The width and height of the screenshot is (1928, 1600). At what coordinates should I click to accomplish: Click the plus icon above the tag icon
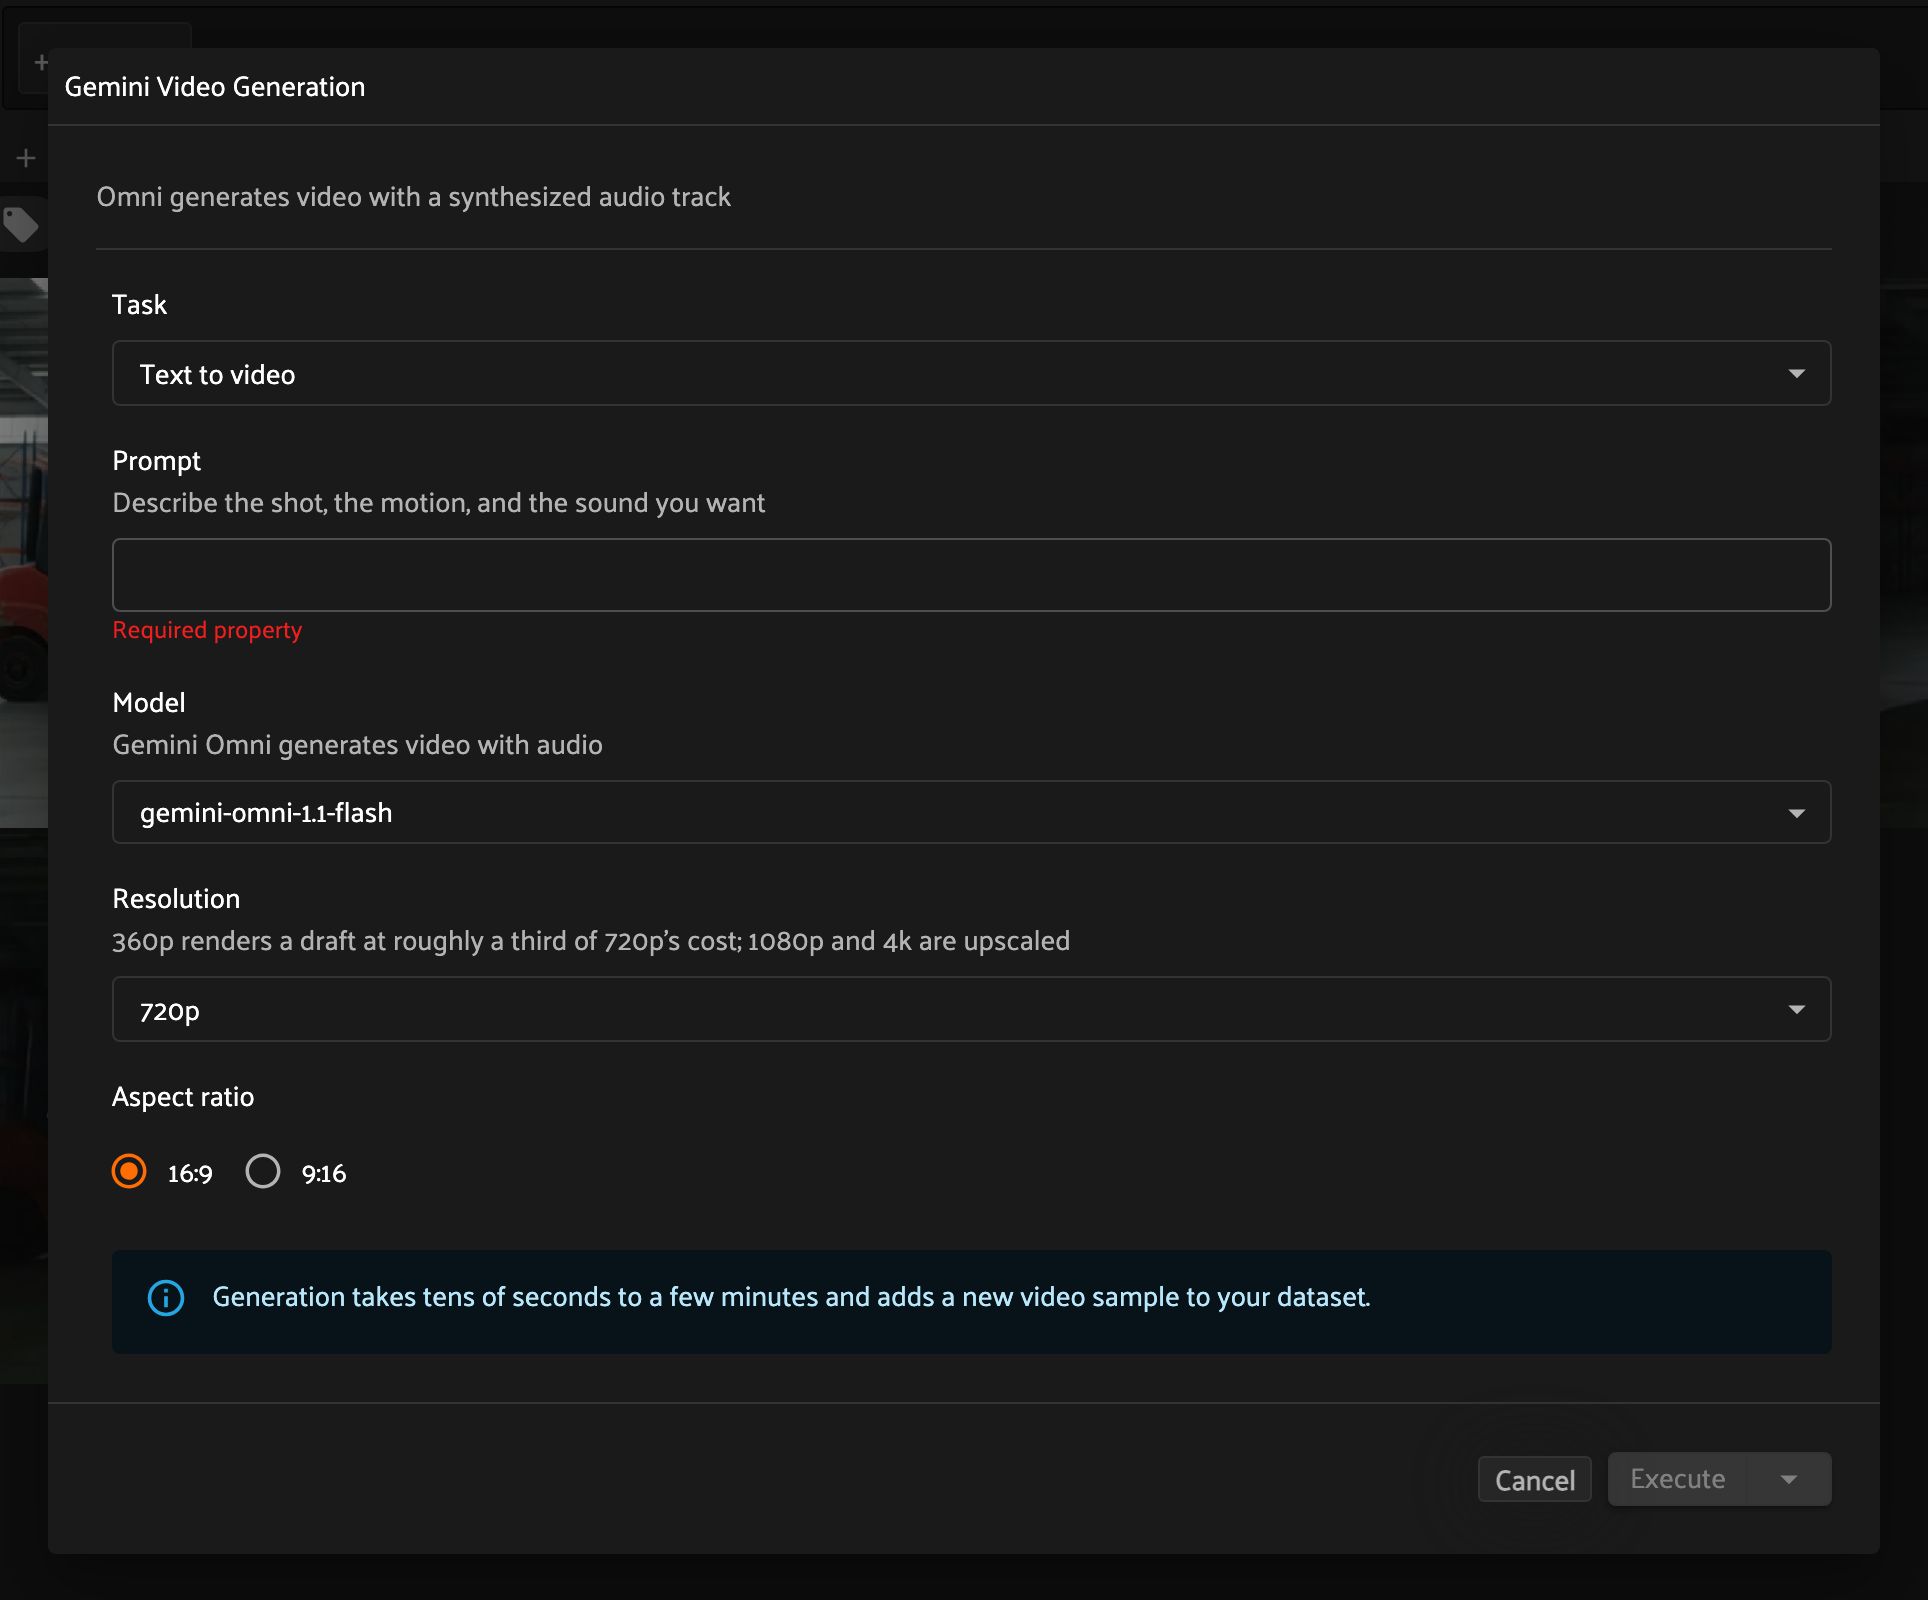(26, 158)
